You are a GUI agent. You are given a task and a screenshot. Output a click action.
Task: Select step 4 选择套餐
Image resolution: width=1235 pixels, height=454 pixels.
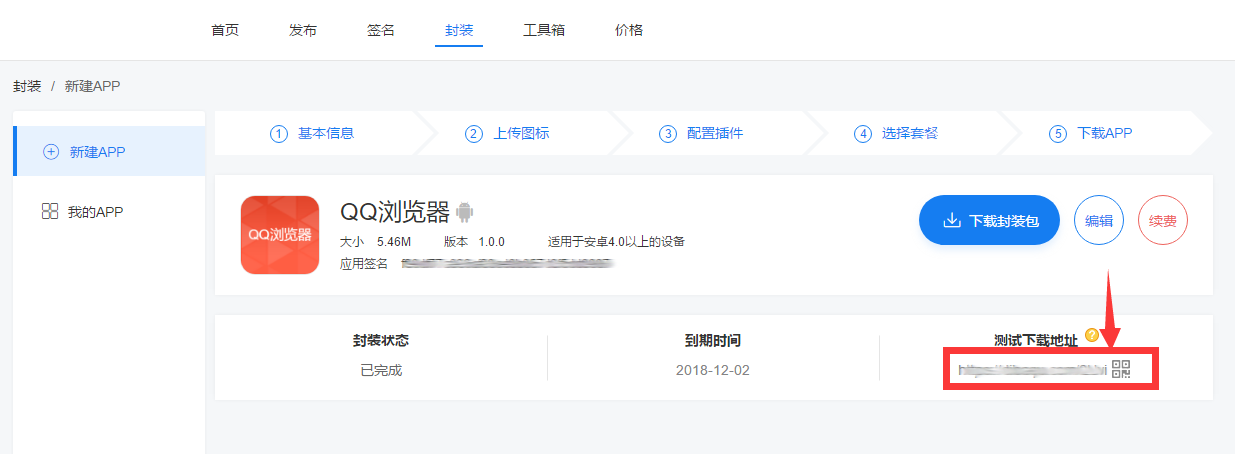(x=897, y=134)
